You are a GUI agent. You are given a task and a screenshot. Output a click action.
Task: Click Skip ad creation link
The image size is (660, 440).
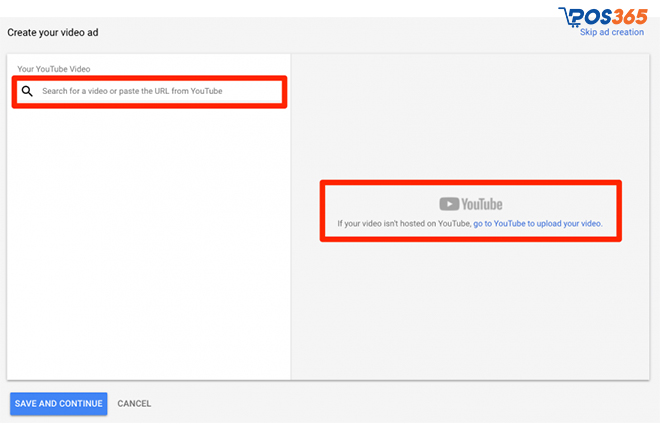coord(612,32)
